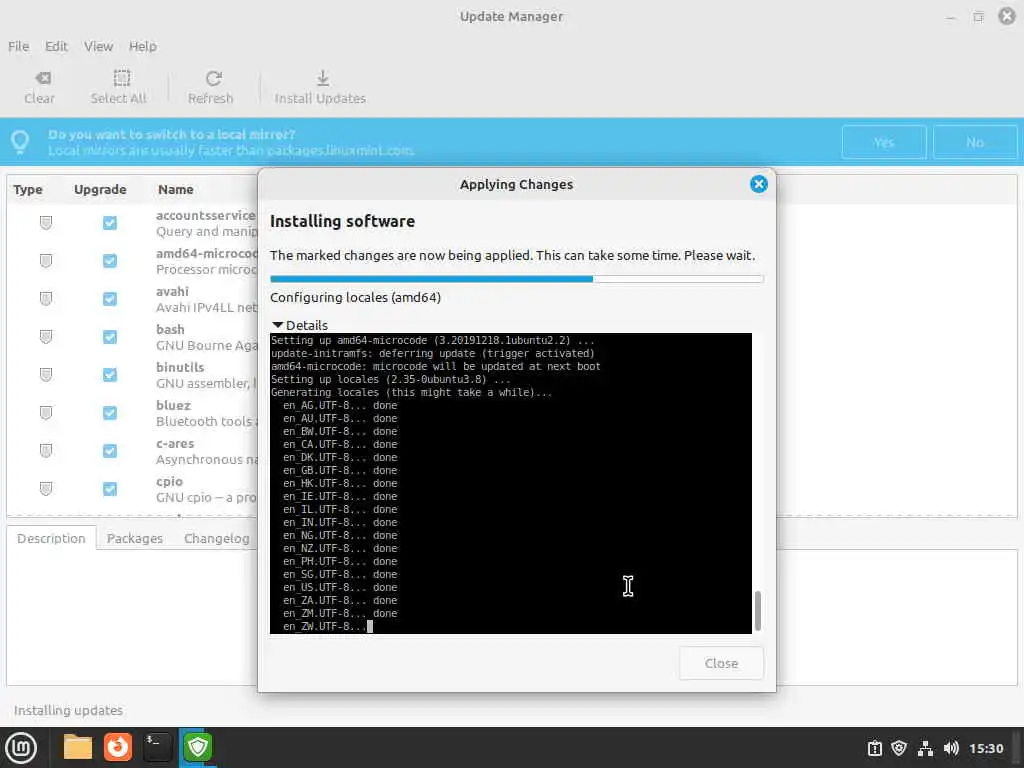
Task: Click the shield type icon for accountsservice
Action: pos(46,223)
